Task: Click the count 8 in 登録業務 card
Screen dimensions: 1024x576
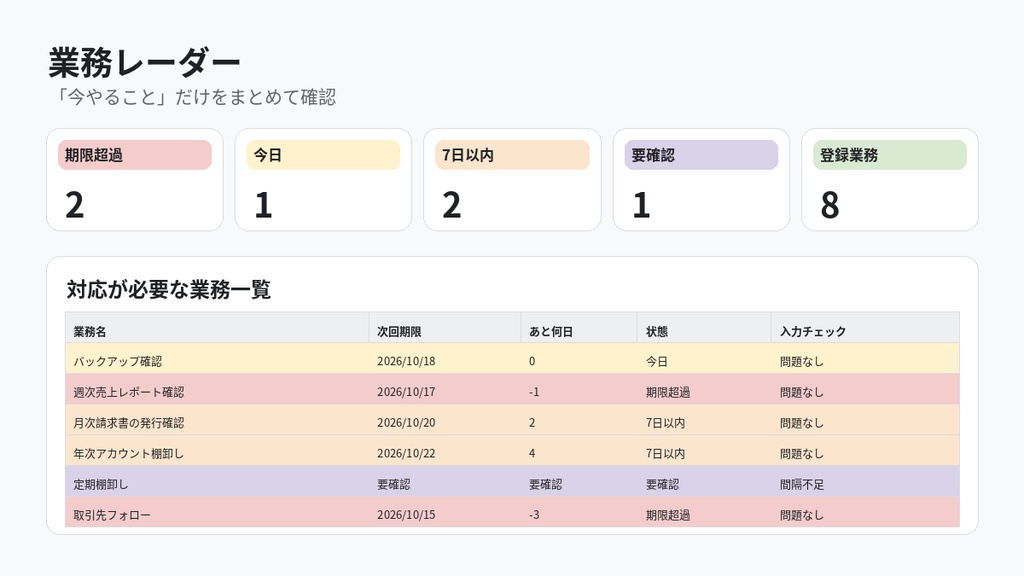Action: pyautogui.click(x=829, y=205)
